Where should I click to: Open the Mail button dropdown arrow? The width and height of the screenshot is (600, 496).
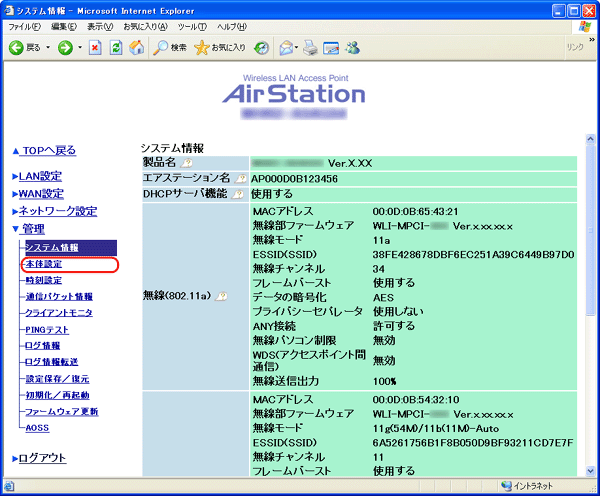(x=296, y=47)
